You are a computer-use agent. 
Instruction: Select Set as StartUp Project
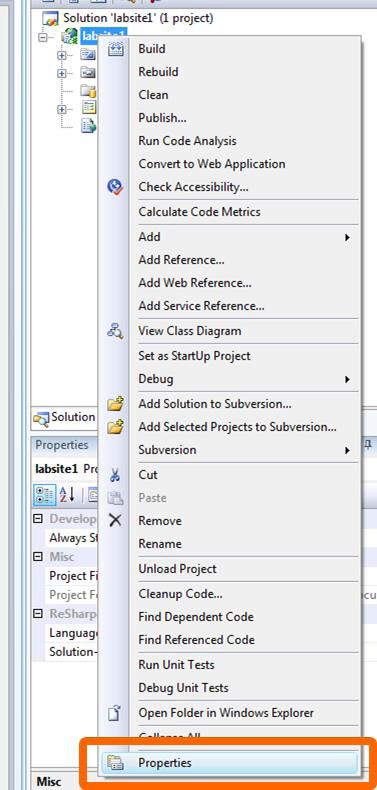195,356
